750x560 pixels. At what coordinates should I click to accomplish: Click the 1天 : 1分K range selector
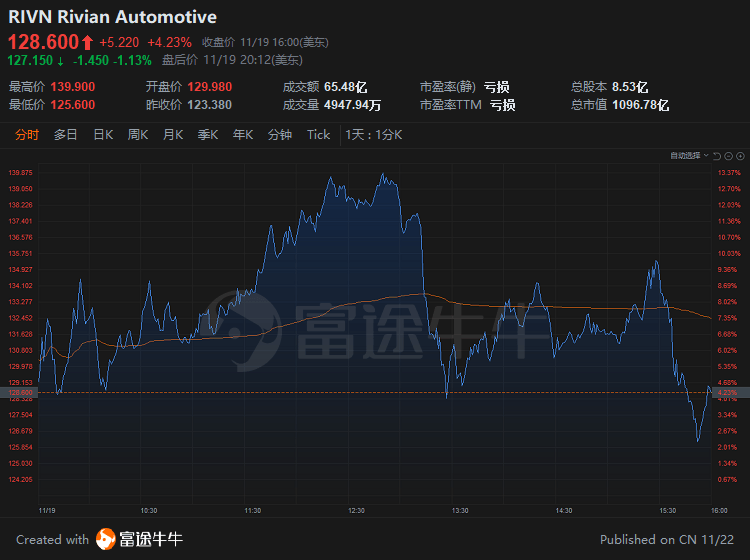tap(374, 135)
